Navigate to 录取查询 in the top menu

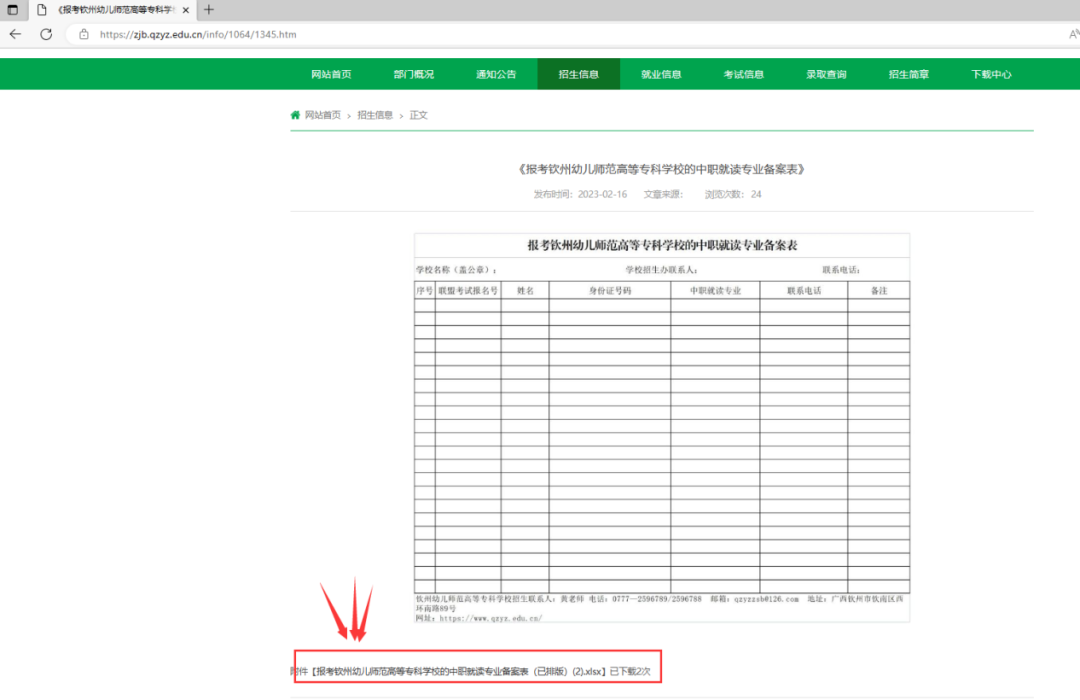coord(826,74)
